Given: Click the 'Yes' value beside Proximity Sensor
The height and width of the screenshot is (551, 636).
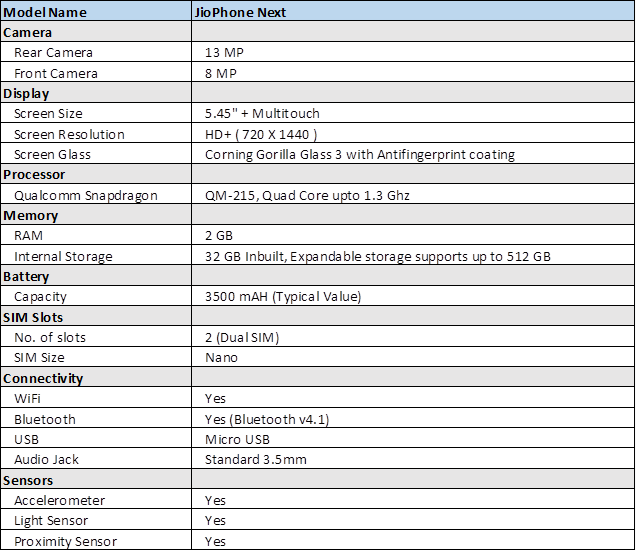Looking at the screenshot, I should click(413, 540).
